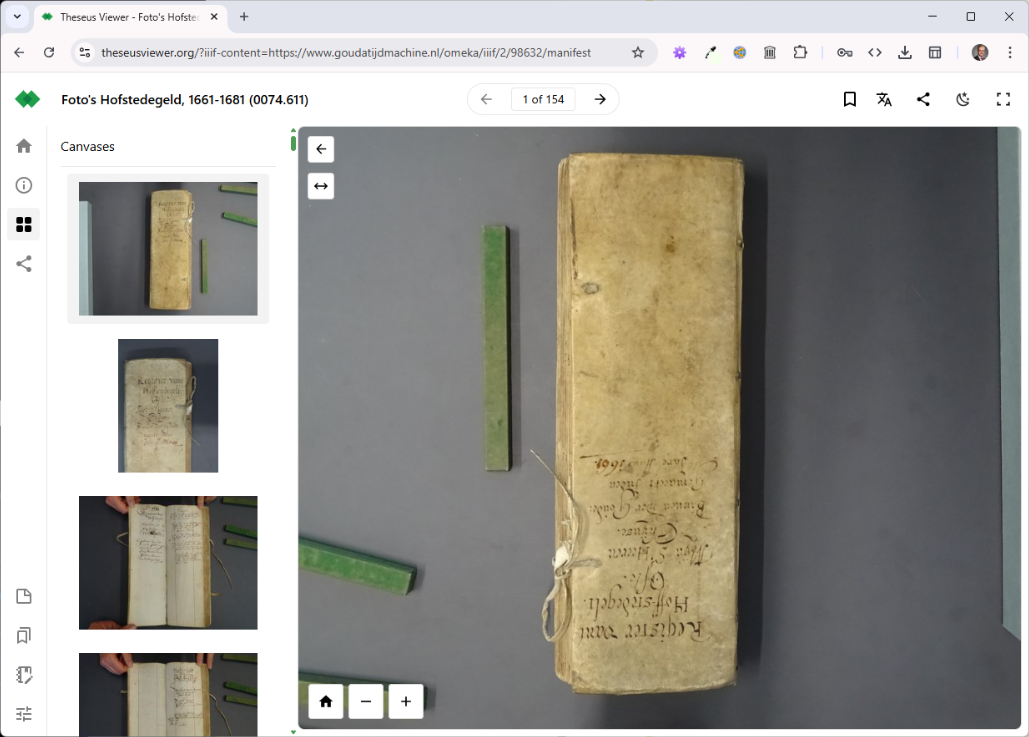Click the share icon in top header
The image size is (1029, 737).
pyautogui.click(x=923, y=99)
